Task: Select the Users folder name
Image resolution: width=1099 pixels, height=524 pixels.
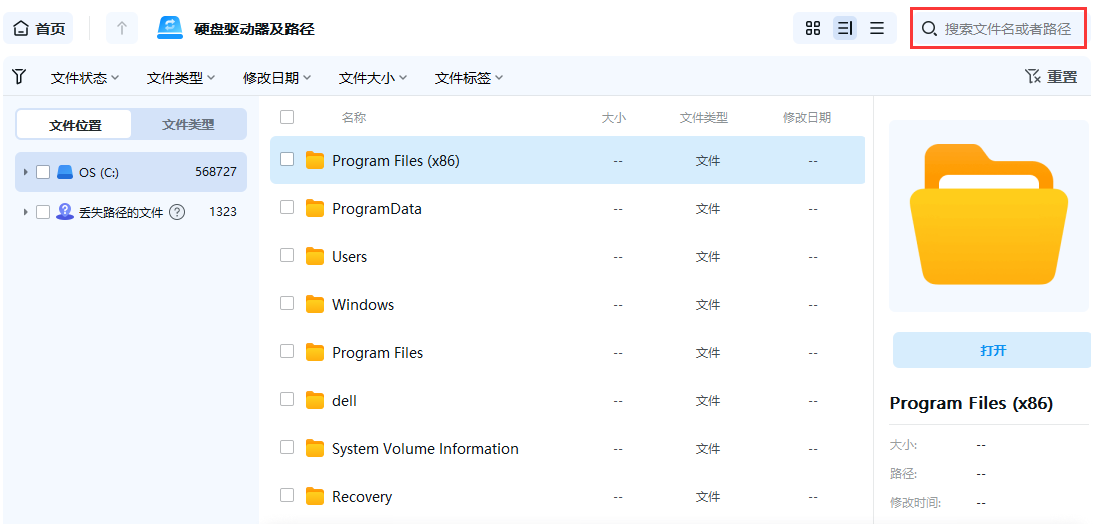Action: pos(350,256)
